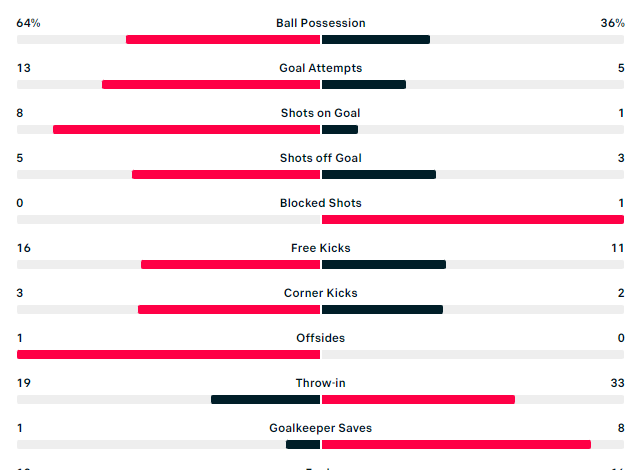The width and height of the screenshot is (630, 470).
Task: Click the home Free Kicks value 16
Action: point(23,248)
